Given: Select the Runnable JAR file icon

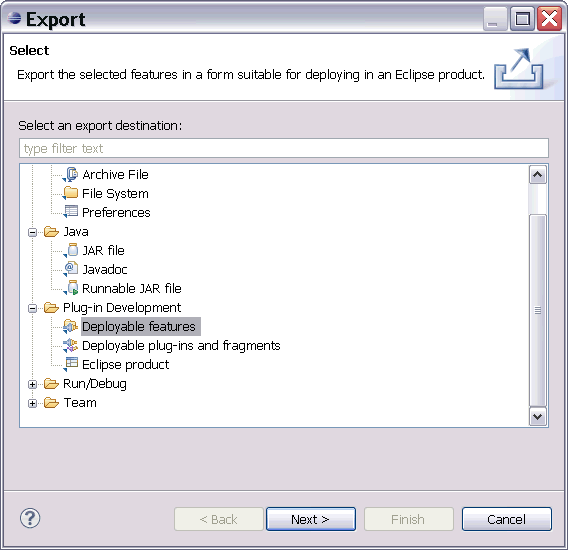Looking at the screenshot, I should point(71,288).
